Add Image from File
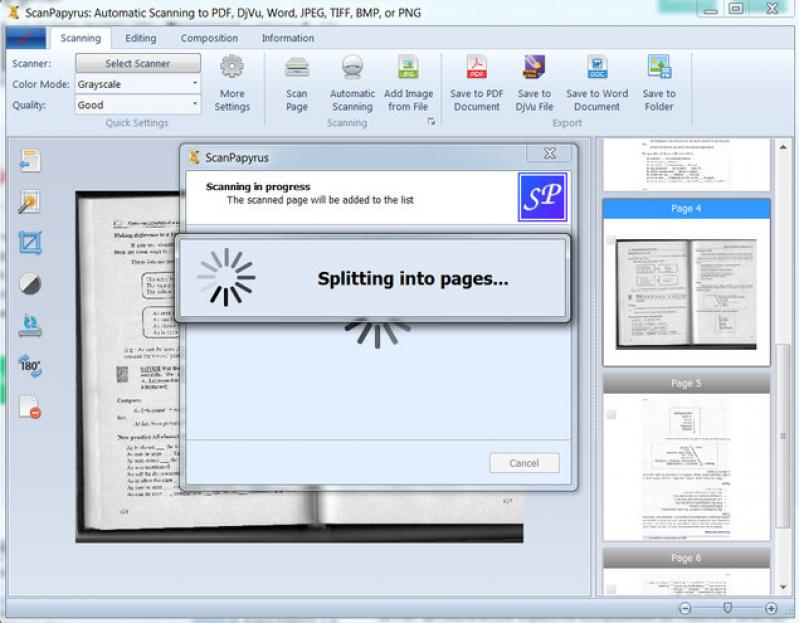This screenshot has height=623, width=799. pos(408,67)
